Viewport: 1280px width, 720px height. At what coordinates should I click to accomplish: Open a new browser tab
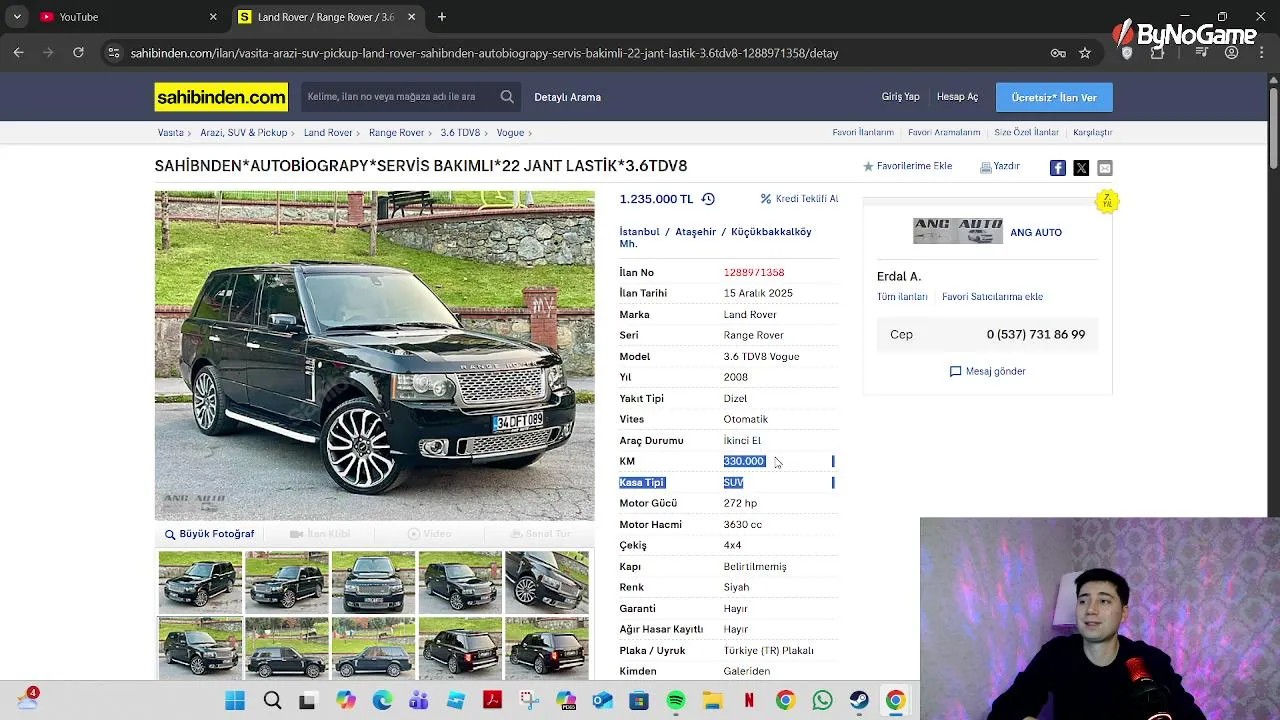(442, 17)
